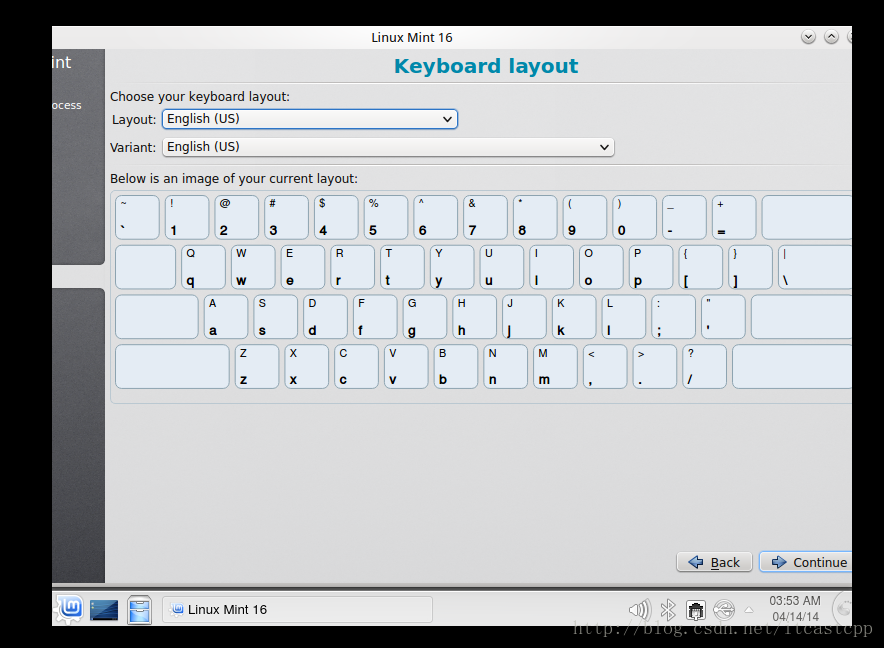Click the volume speaker tray icon

[639, 610]
